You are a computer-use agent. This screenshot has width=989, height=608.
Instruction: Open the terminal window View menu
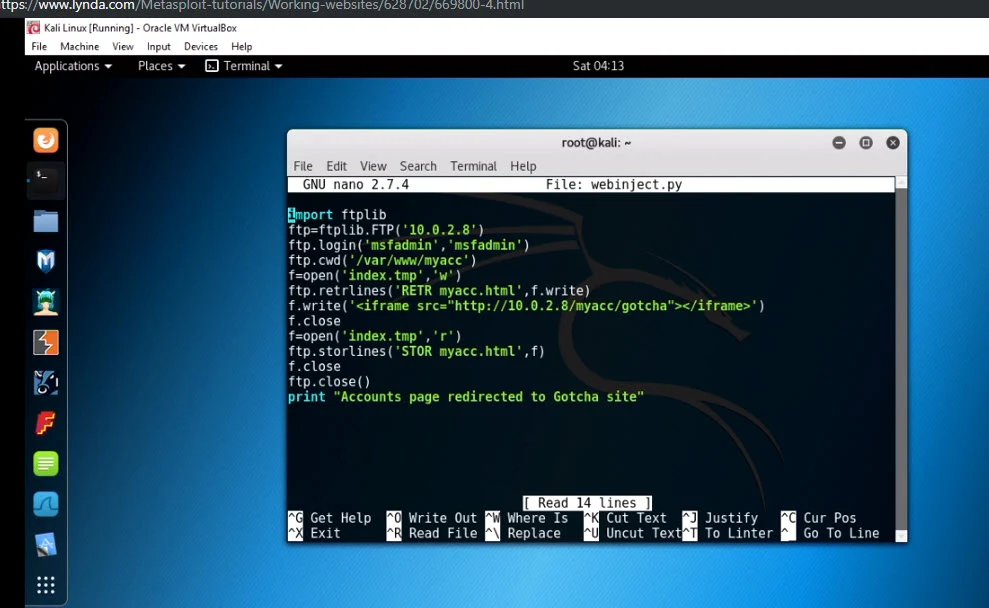point(373,166)
